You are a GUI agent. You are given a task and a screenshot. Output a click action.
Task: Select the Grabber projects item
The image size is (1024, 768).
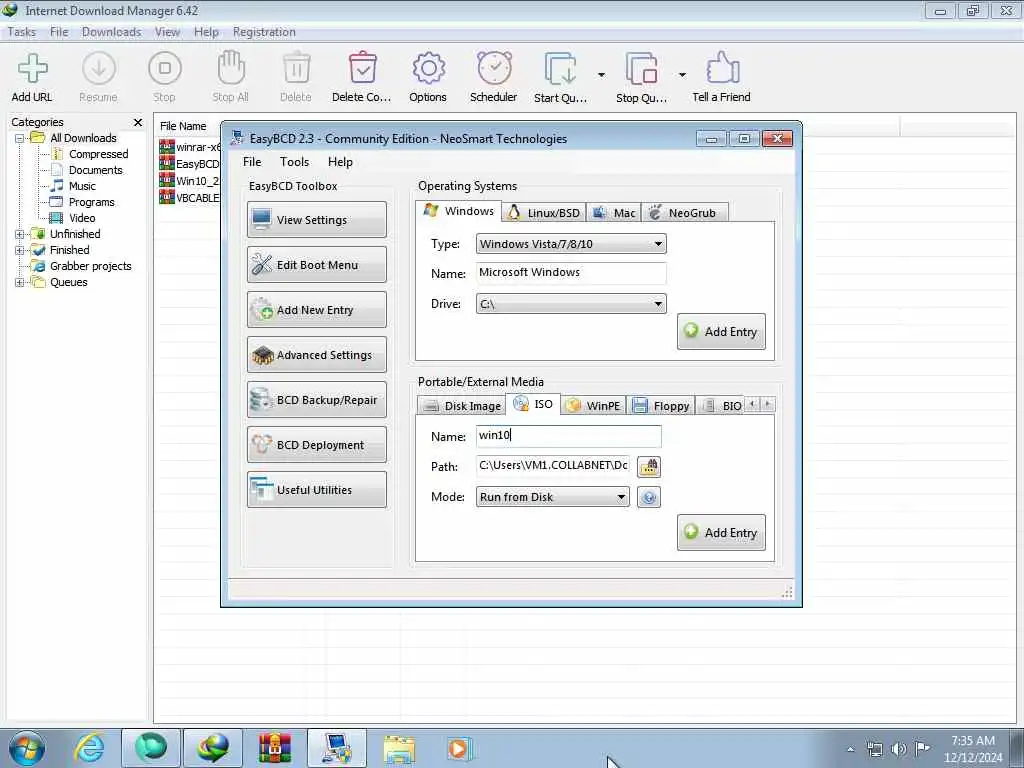(90, 266)
